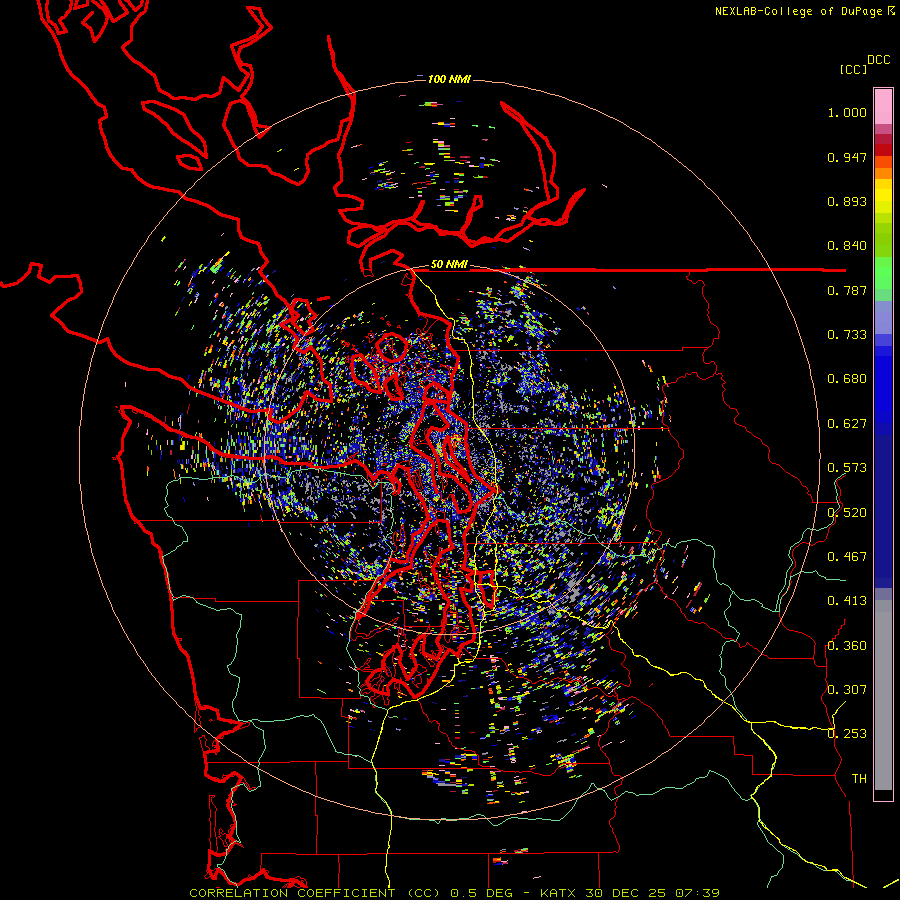Viewport: 900px width, 900px height.
Task: Click the 0.520 color scale value
Action: (847, 512)
